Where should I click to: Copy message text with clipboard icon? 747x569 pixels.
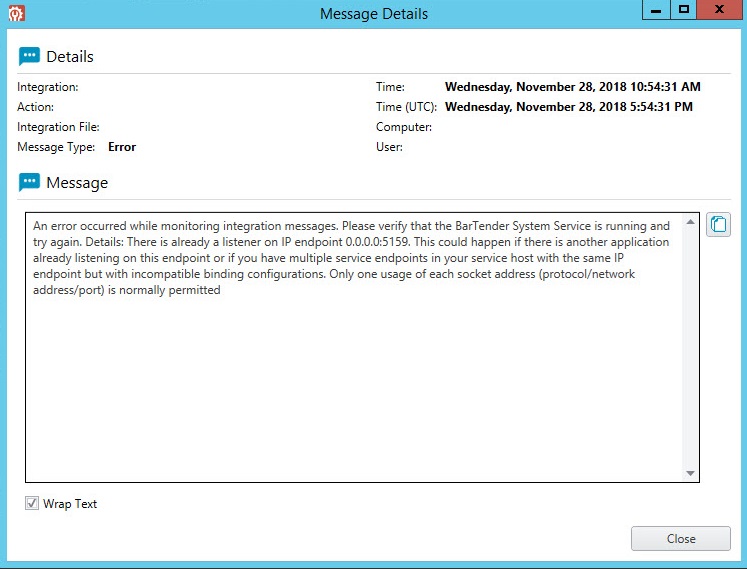[718, 224]
